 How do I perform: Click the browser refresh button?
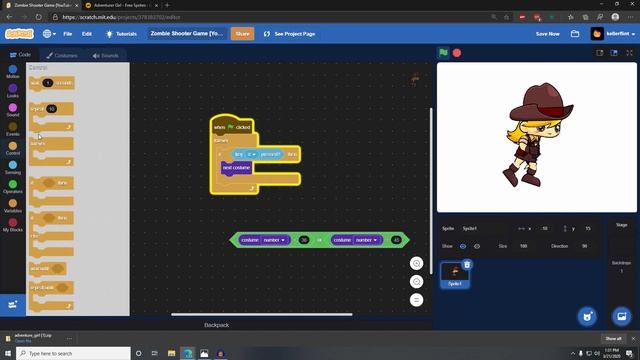38,17
